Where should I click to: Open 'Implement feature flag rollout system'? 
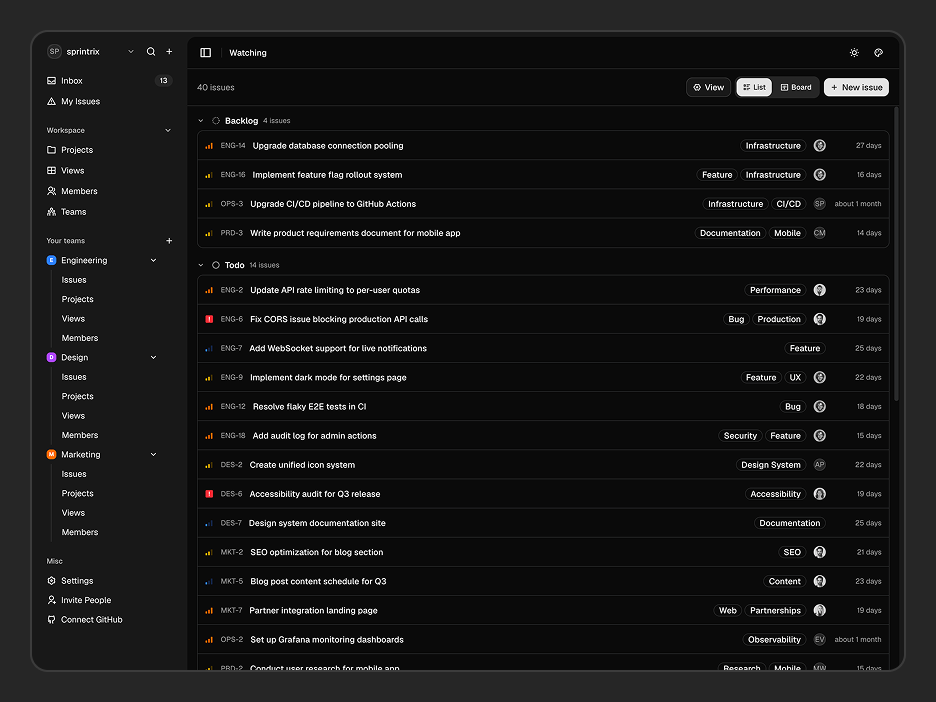[x=327, y=175]
